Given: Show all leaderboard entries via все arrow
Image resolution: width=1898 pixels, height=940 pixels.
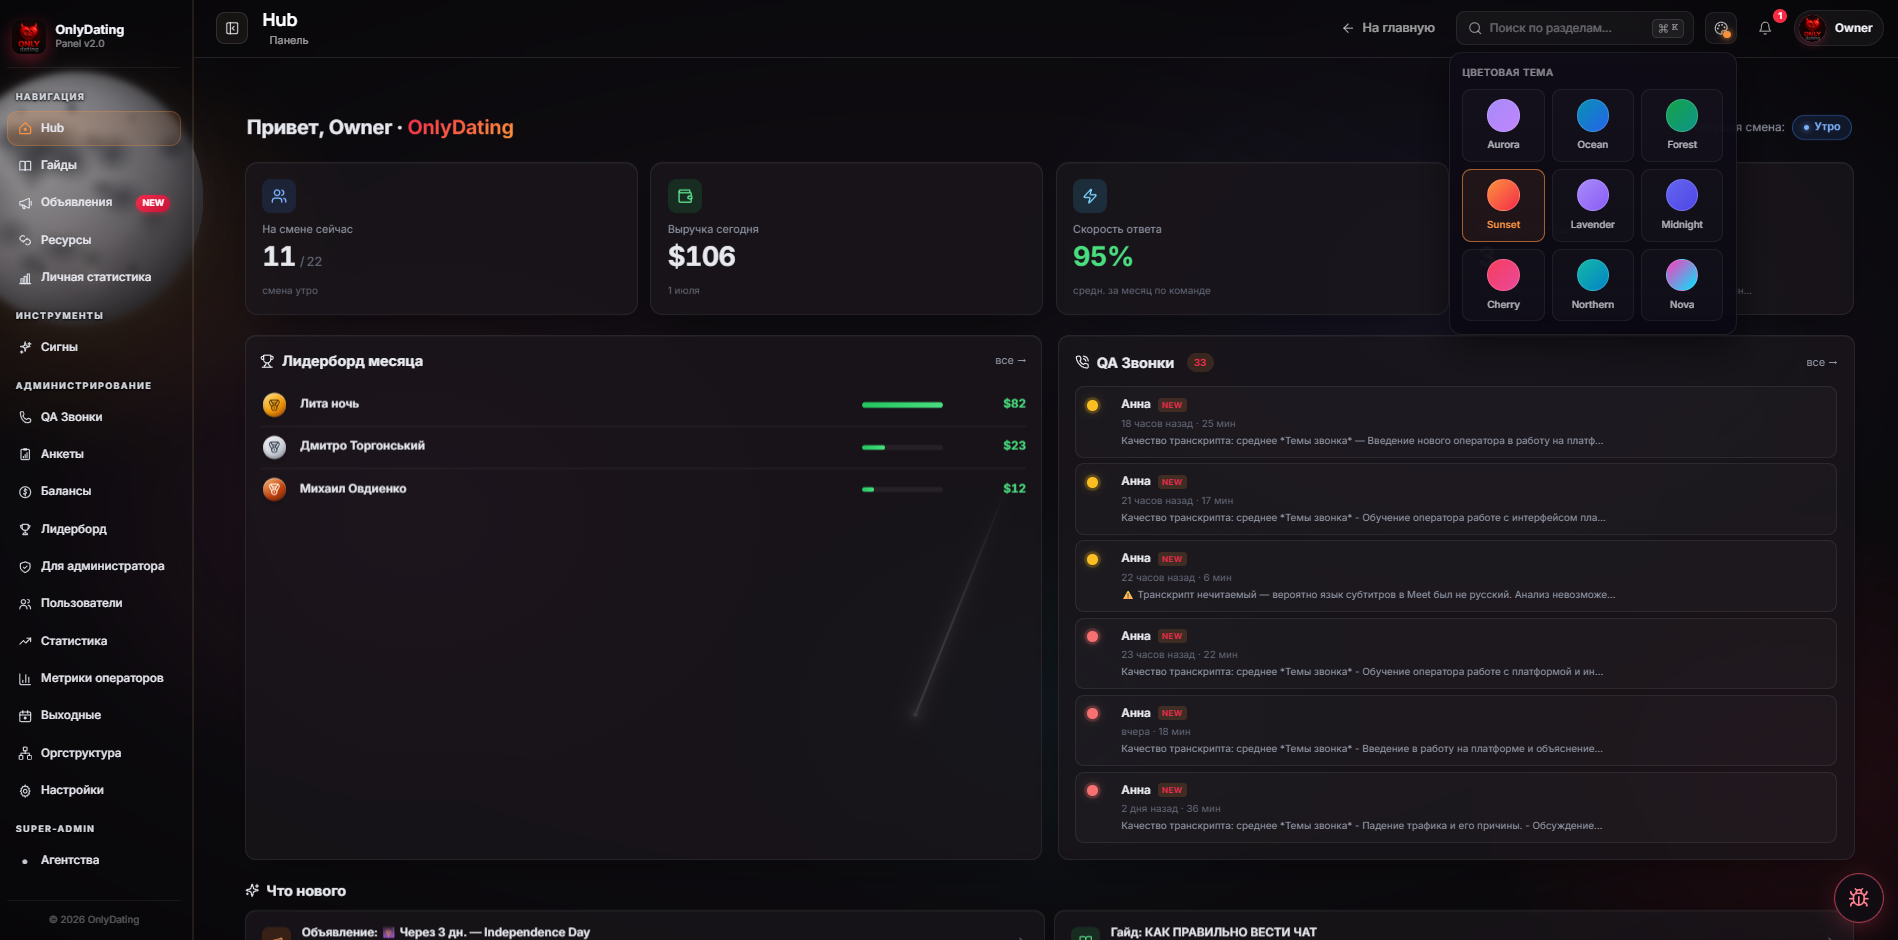Looking at the screenshot, I should coord(1010,360).
